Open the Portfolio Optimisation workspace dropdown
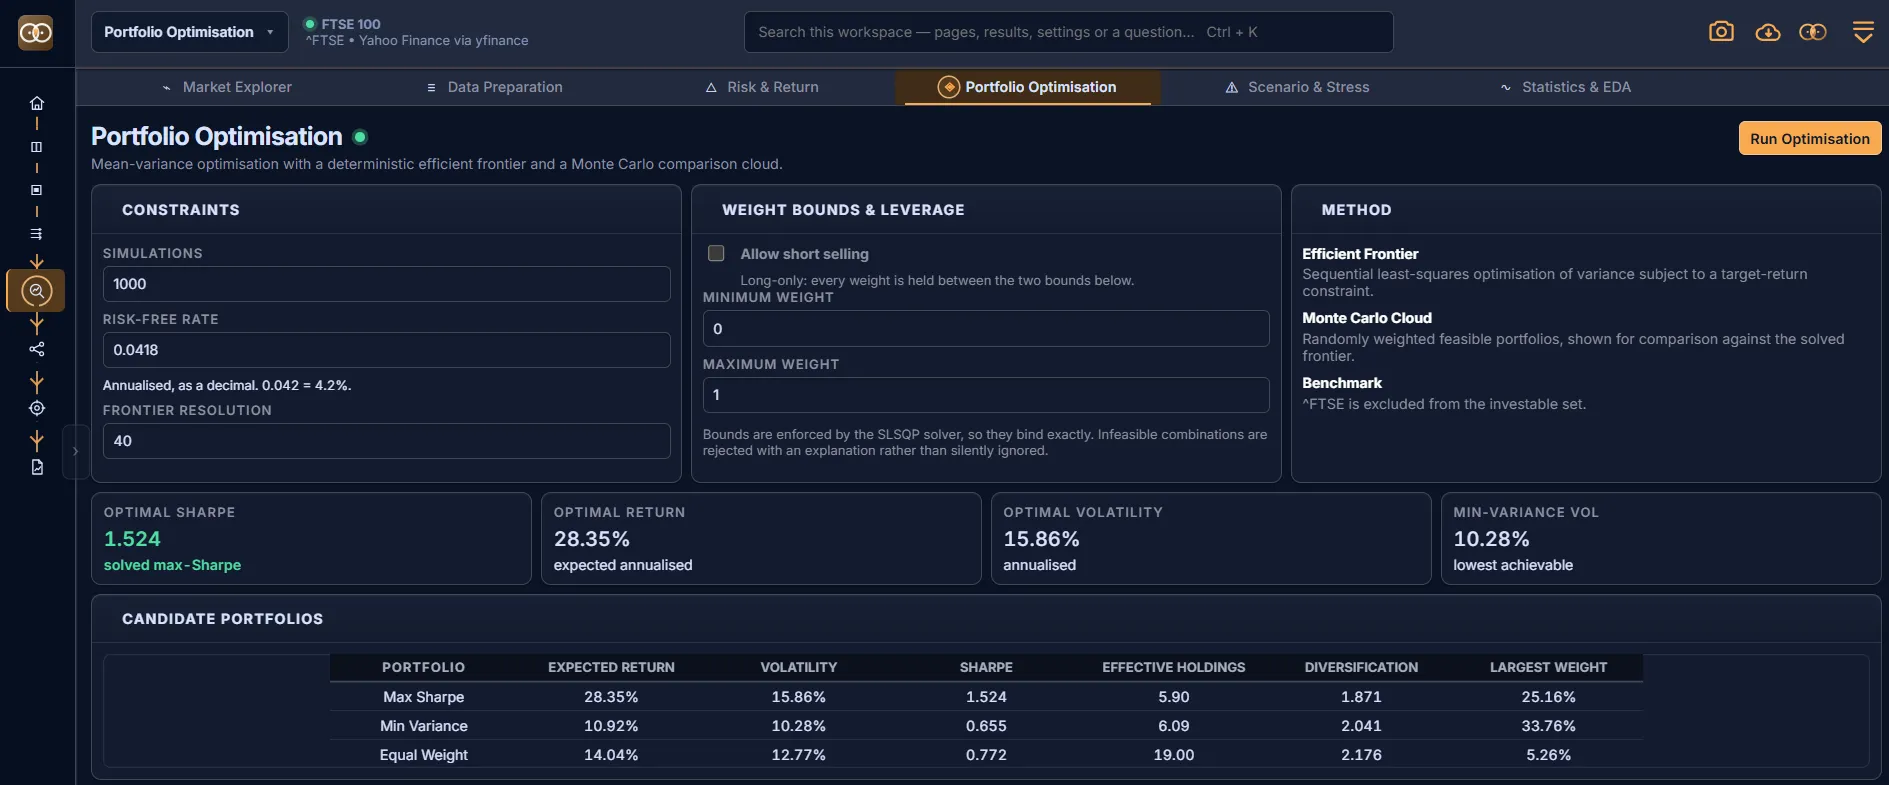This screenshot has height=785, width=1889. pos(189,32)
